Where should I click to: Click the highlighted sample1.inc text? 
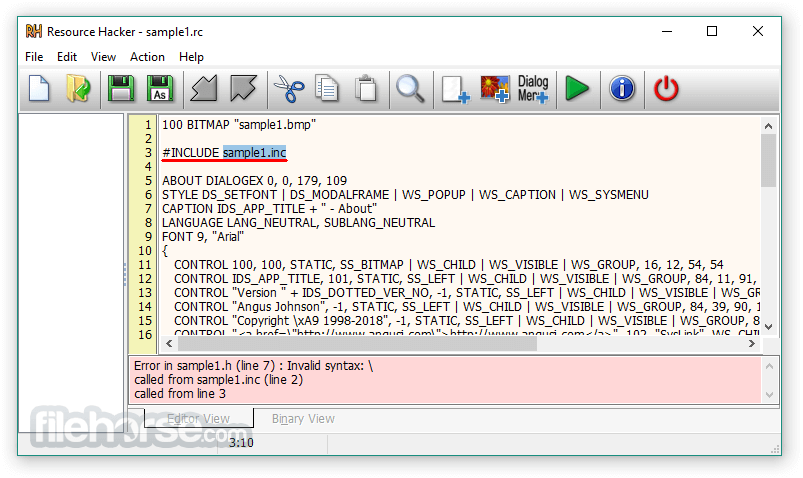(255, 153)
